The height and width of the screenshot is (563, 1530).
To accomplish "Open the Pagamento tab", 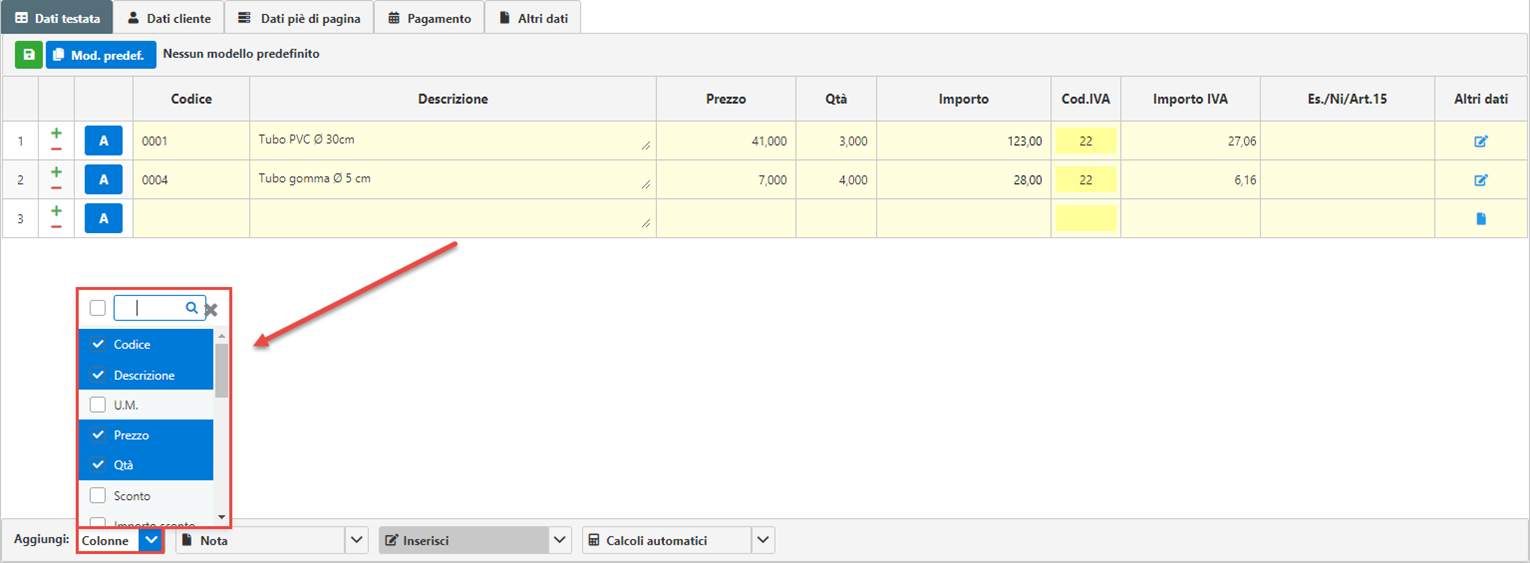I will [x=429, y=18].
